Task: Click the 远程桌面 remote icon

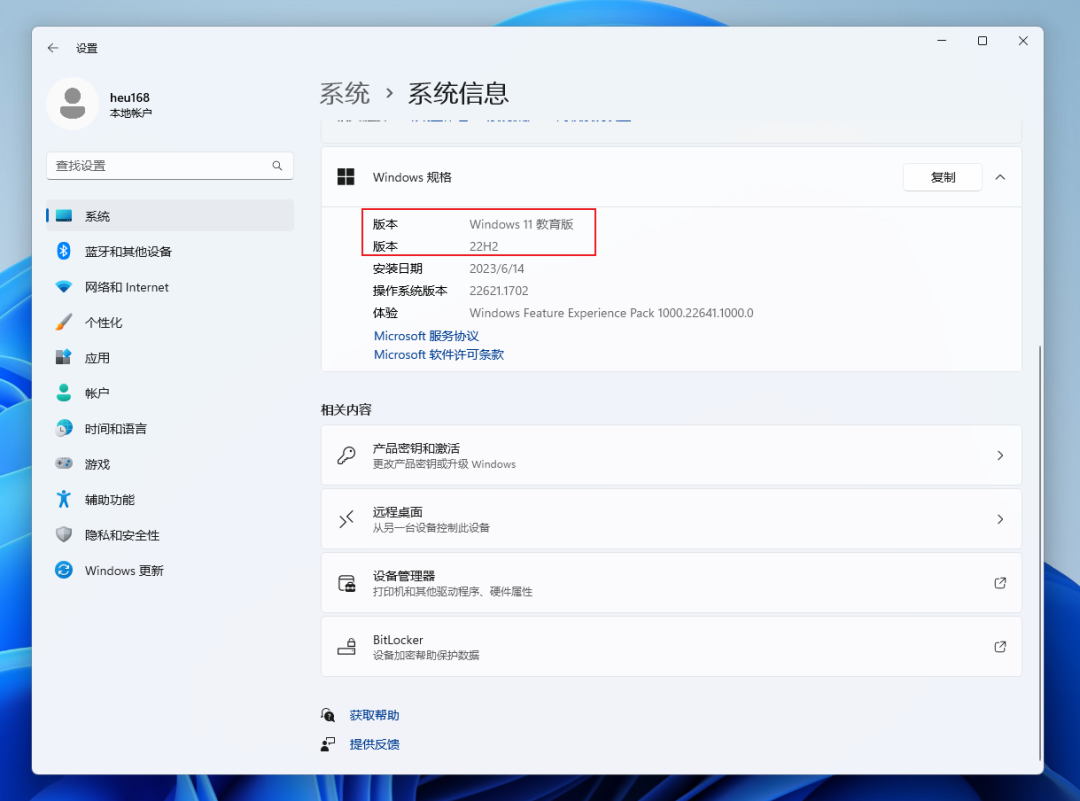Action: click(346, 519)
